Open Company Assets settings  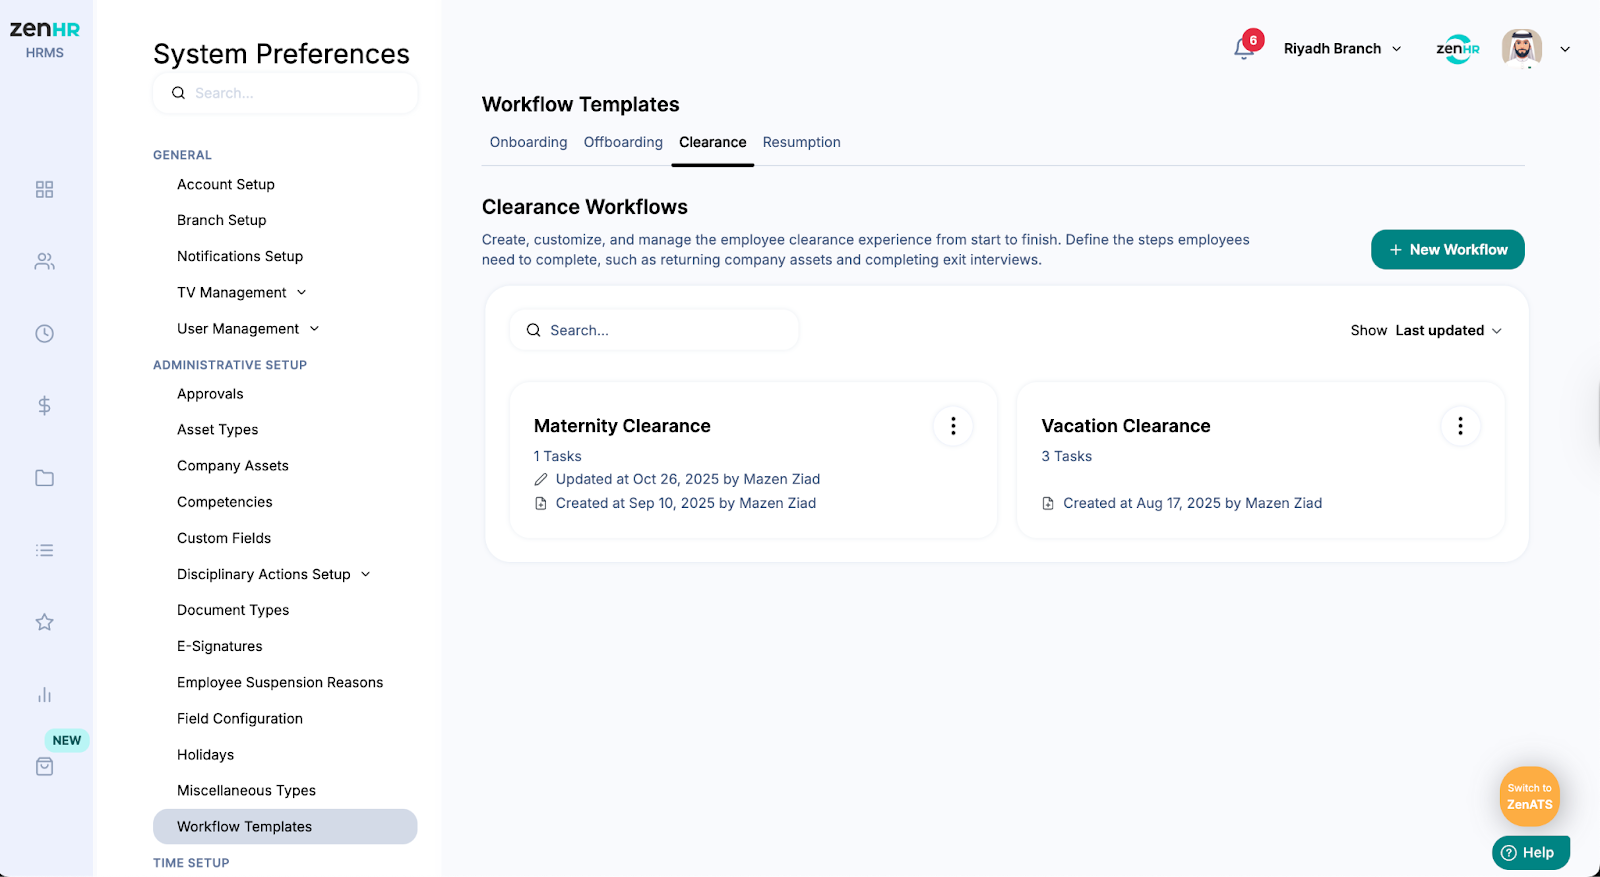pyautogui.click(x=233, y=466)
